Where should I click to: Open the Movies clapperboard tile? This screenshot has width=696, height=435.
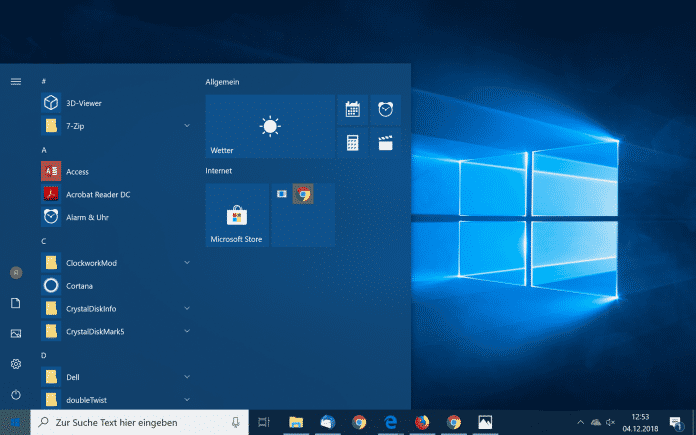click(385, 143)
